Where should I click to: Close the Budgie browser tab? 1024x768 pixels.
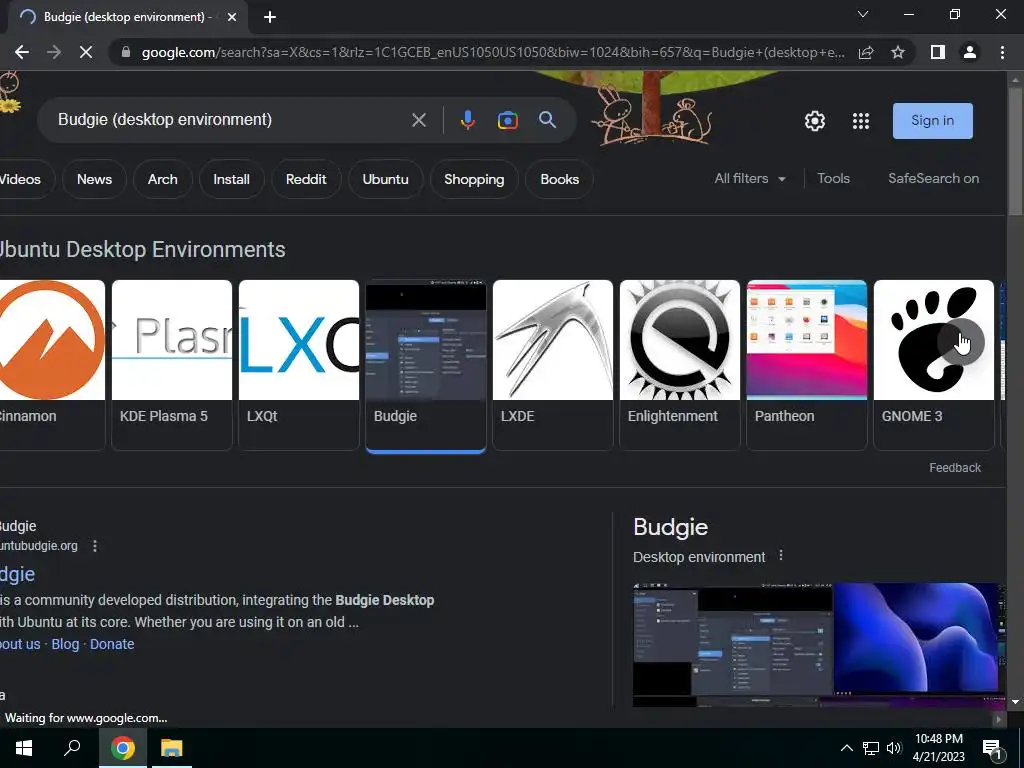coord(232,17)
